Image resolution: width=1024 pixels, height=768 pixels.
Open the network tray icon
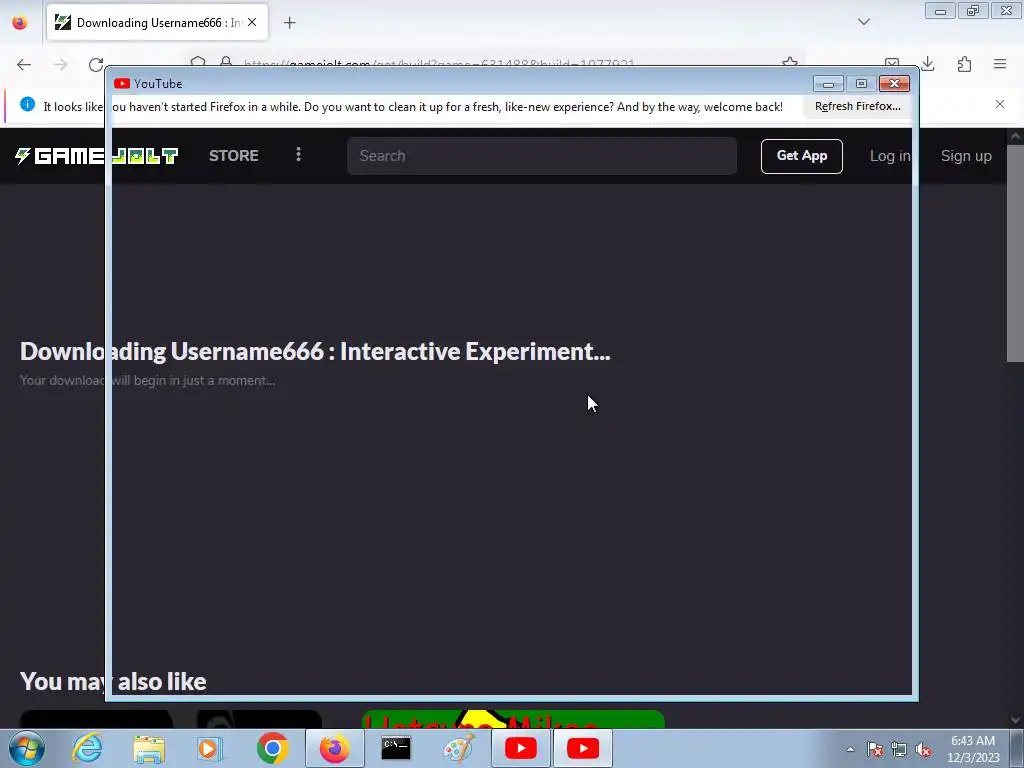(x=899, y=750)
